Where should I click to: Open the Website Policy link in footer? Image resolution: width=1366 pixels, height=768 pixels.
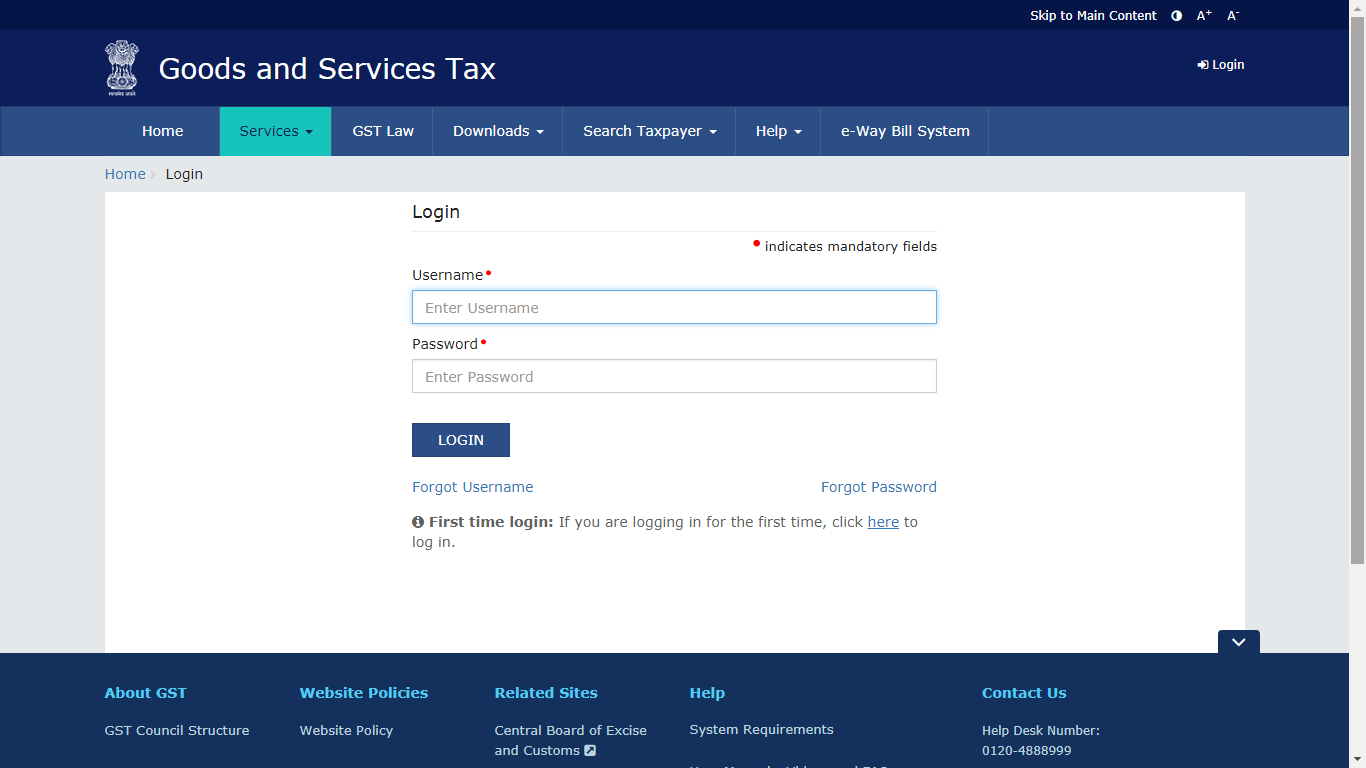pyautogui.click(x=346, y=730)
